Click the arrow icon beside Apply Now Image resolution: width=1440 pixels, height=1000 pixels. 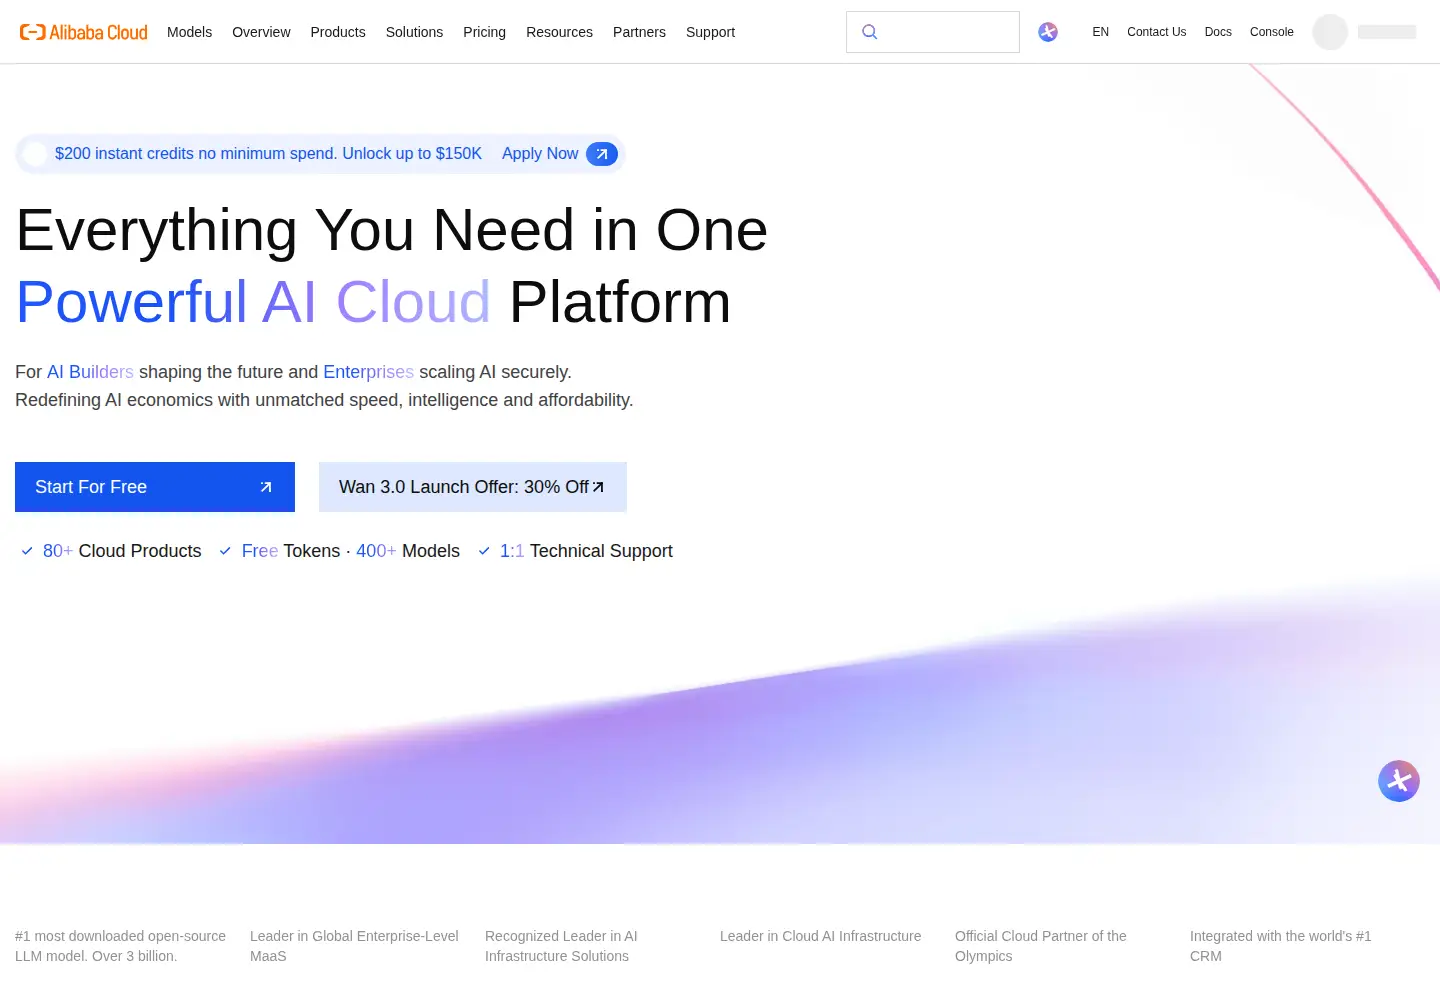click(602, 154)
